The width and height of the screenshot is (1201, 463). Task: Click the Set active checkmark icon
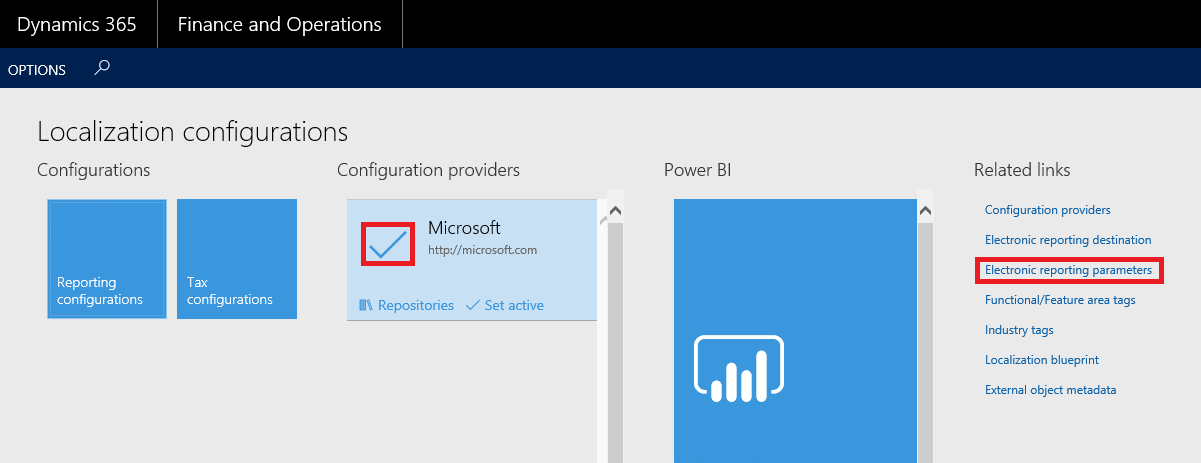473,305
